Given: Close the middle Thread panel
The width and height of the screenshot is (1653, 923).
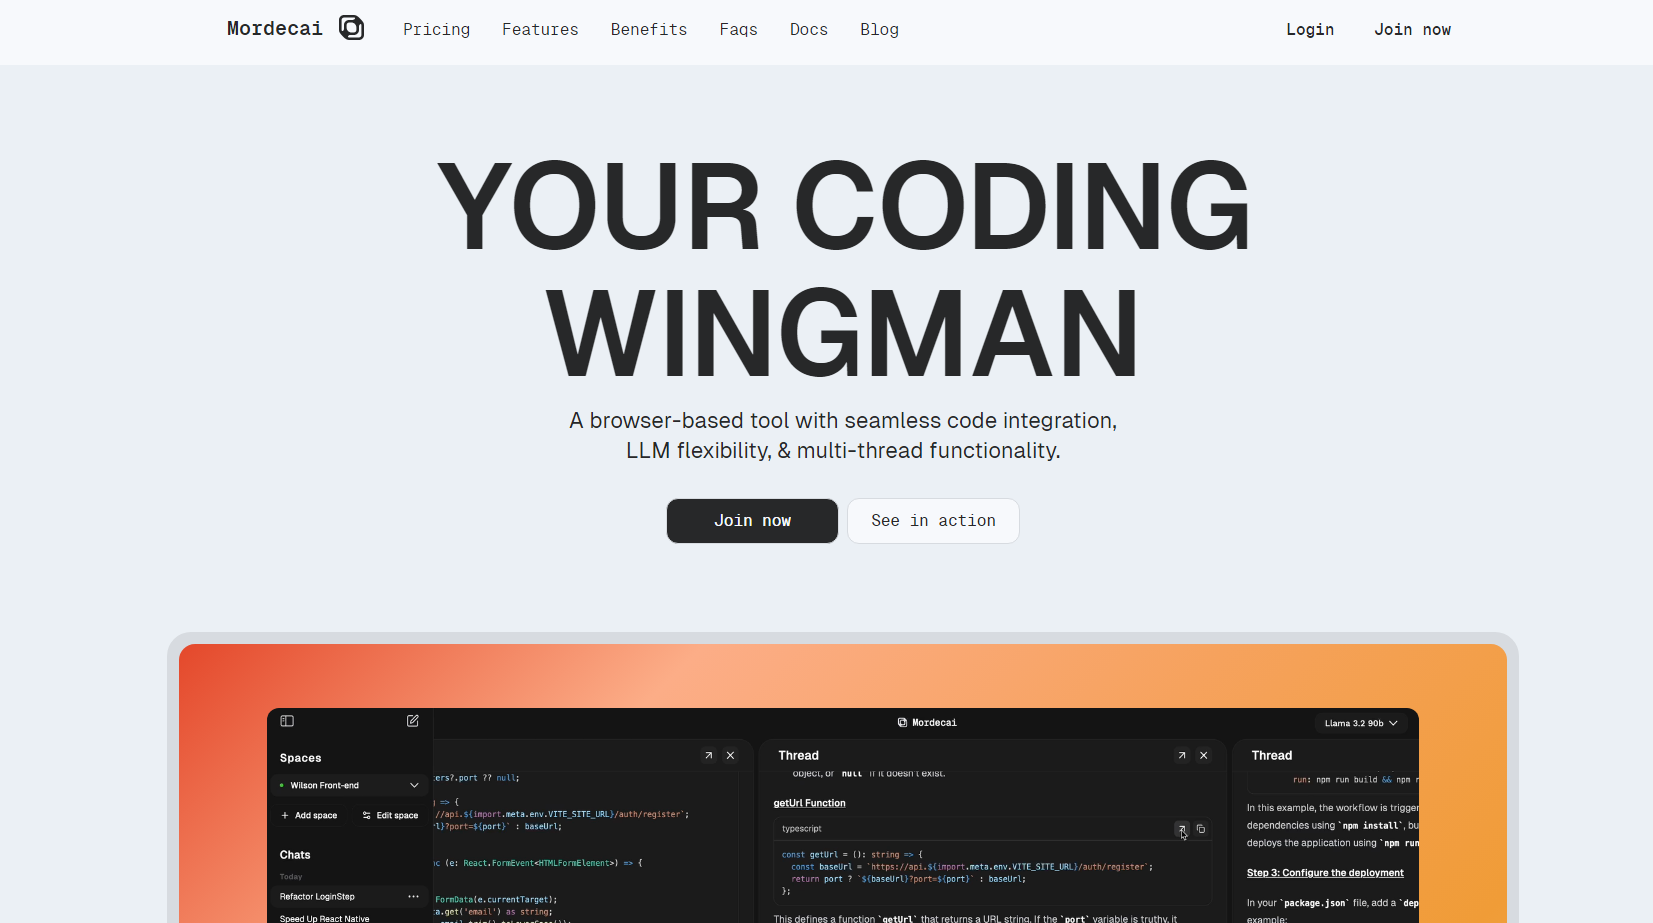Looking at the screenshot, I should [1203, 756].
